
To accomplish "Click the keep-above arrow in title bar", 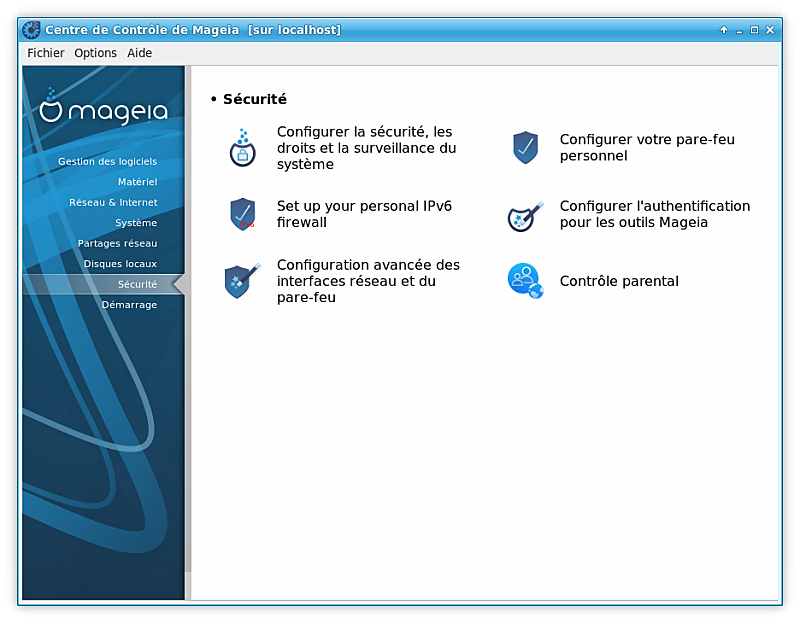I will [x=724, y=30].
